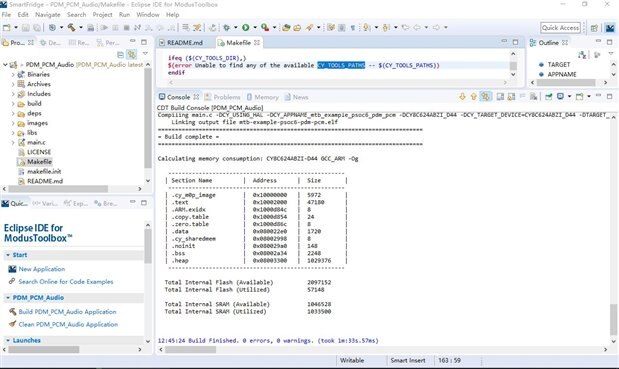Click the Resume debug toolbar icon
This screenshot has height=369, width=619.
pyautogui.click(x=105, y=28)
